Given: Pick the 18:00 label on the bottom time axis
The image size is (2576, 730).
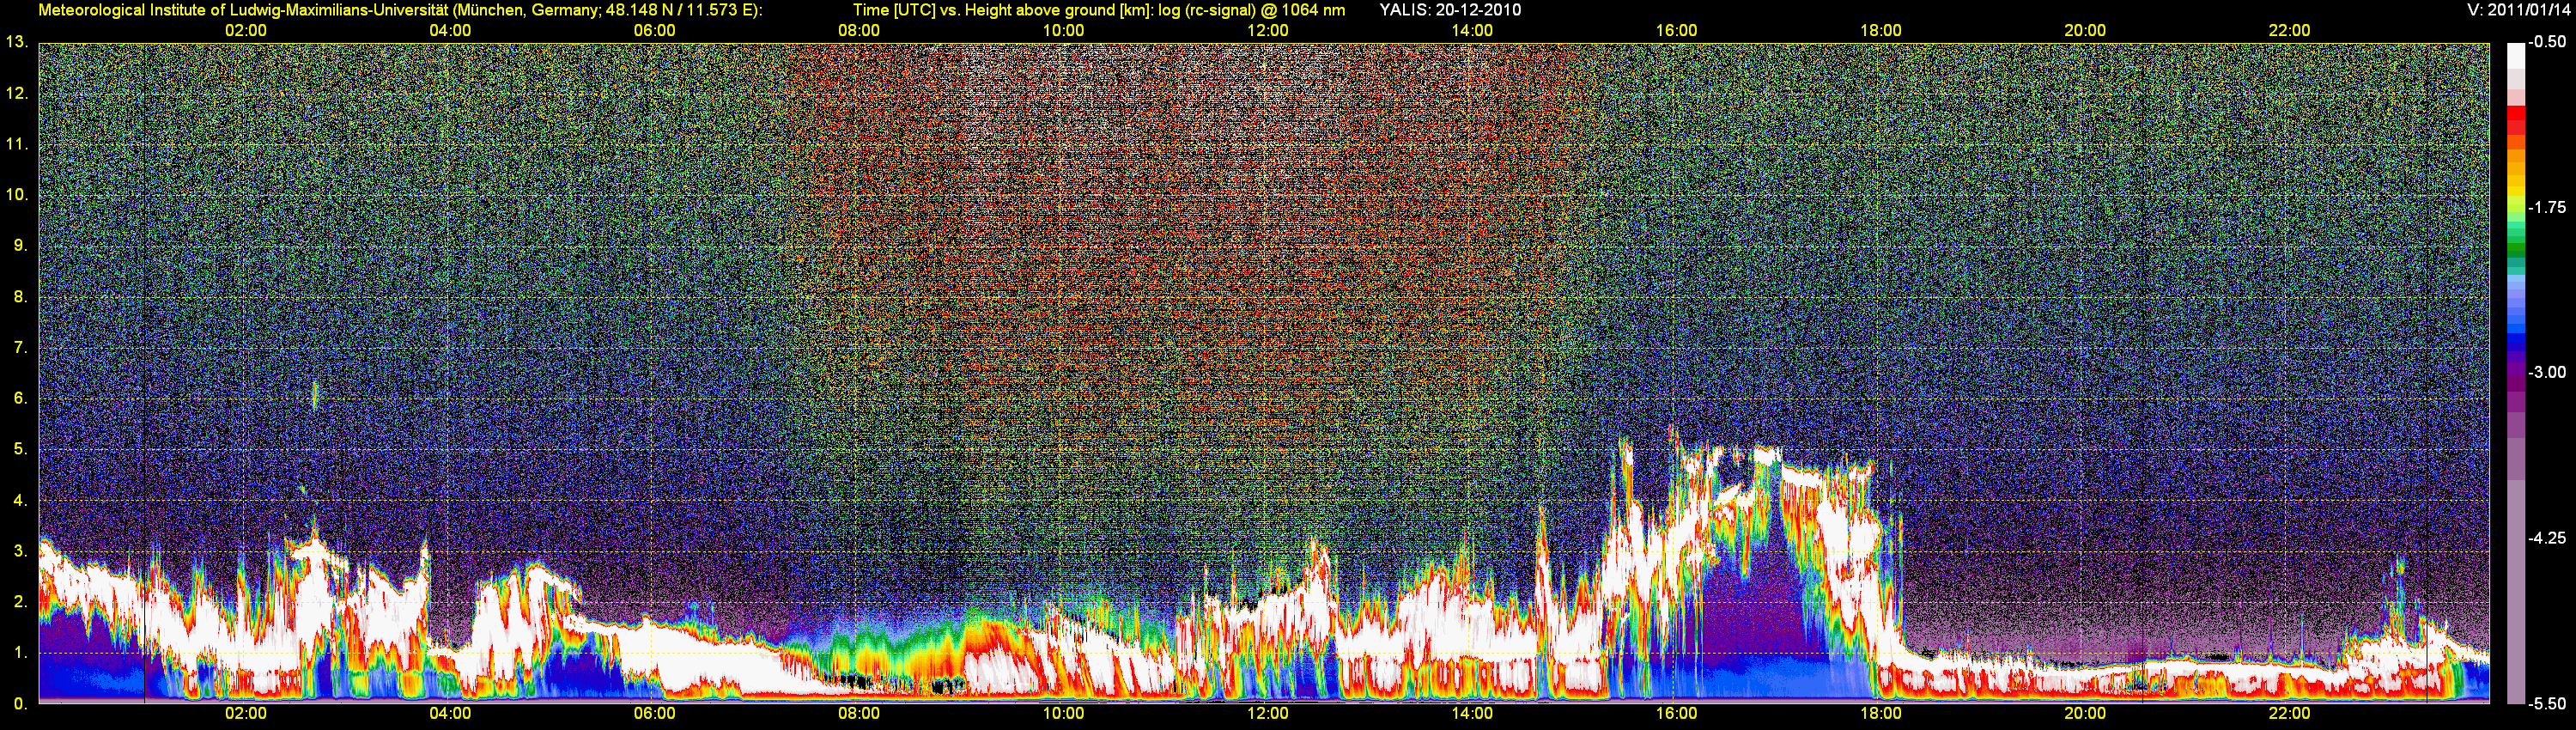Looking at the screenshot, I should click(1881, 714).
